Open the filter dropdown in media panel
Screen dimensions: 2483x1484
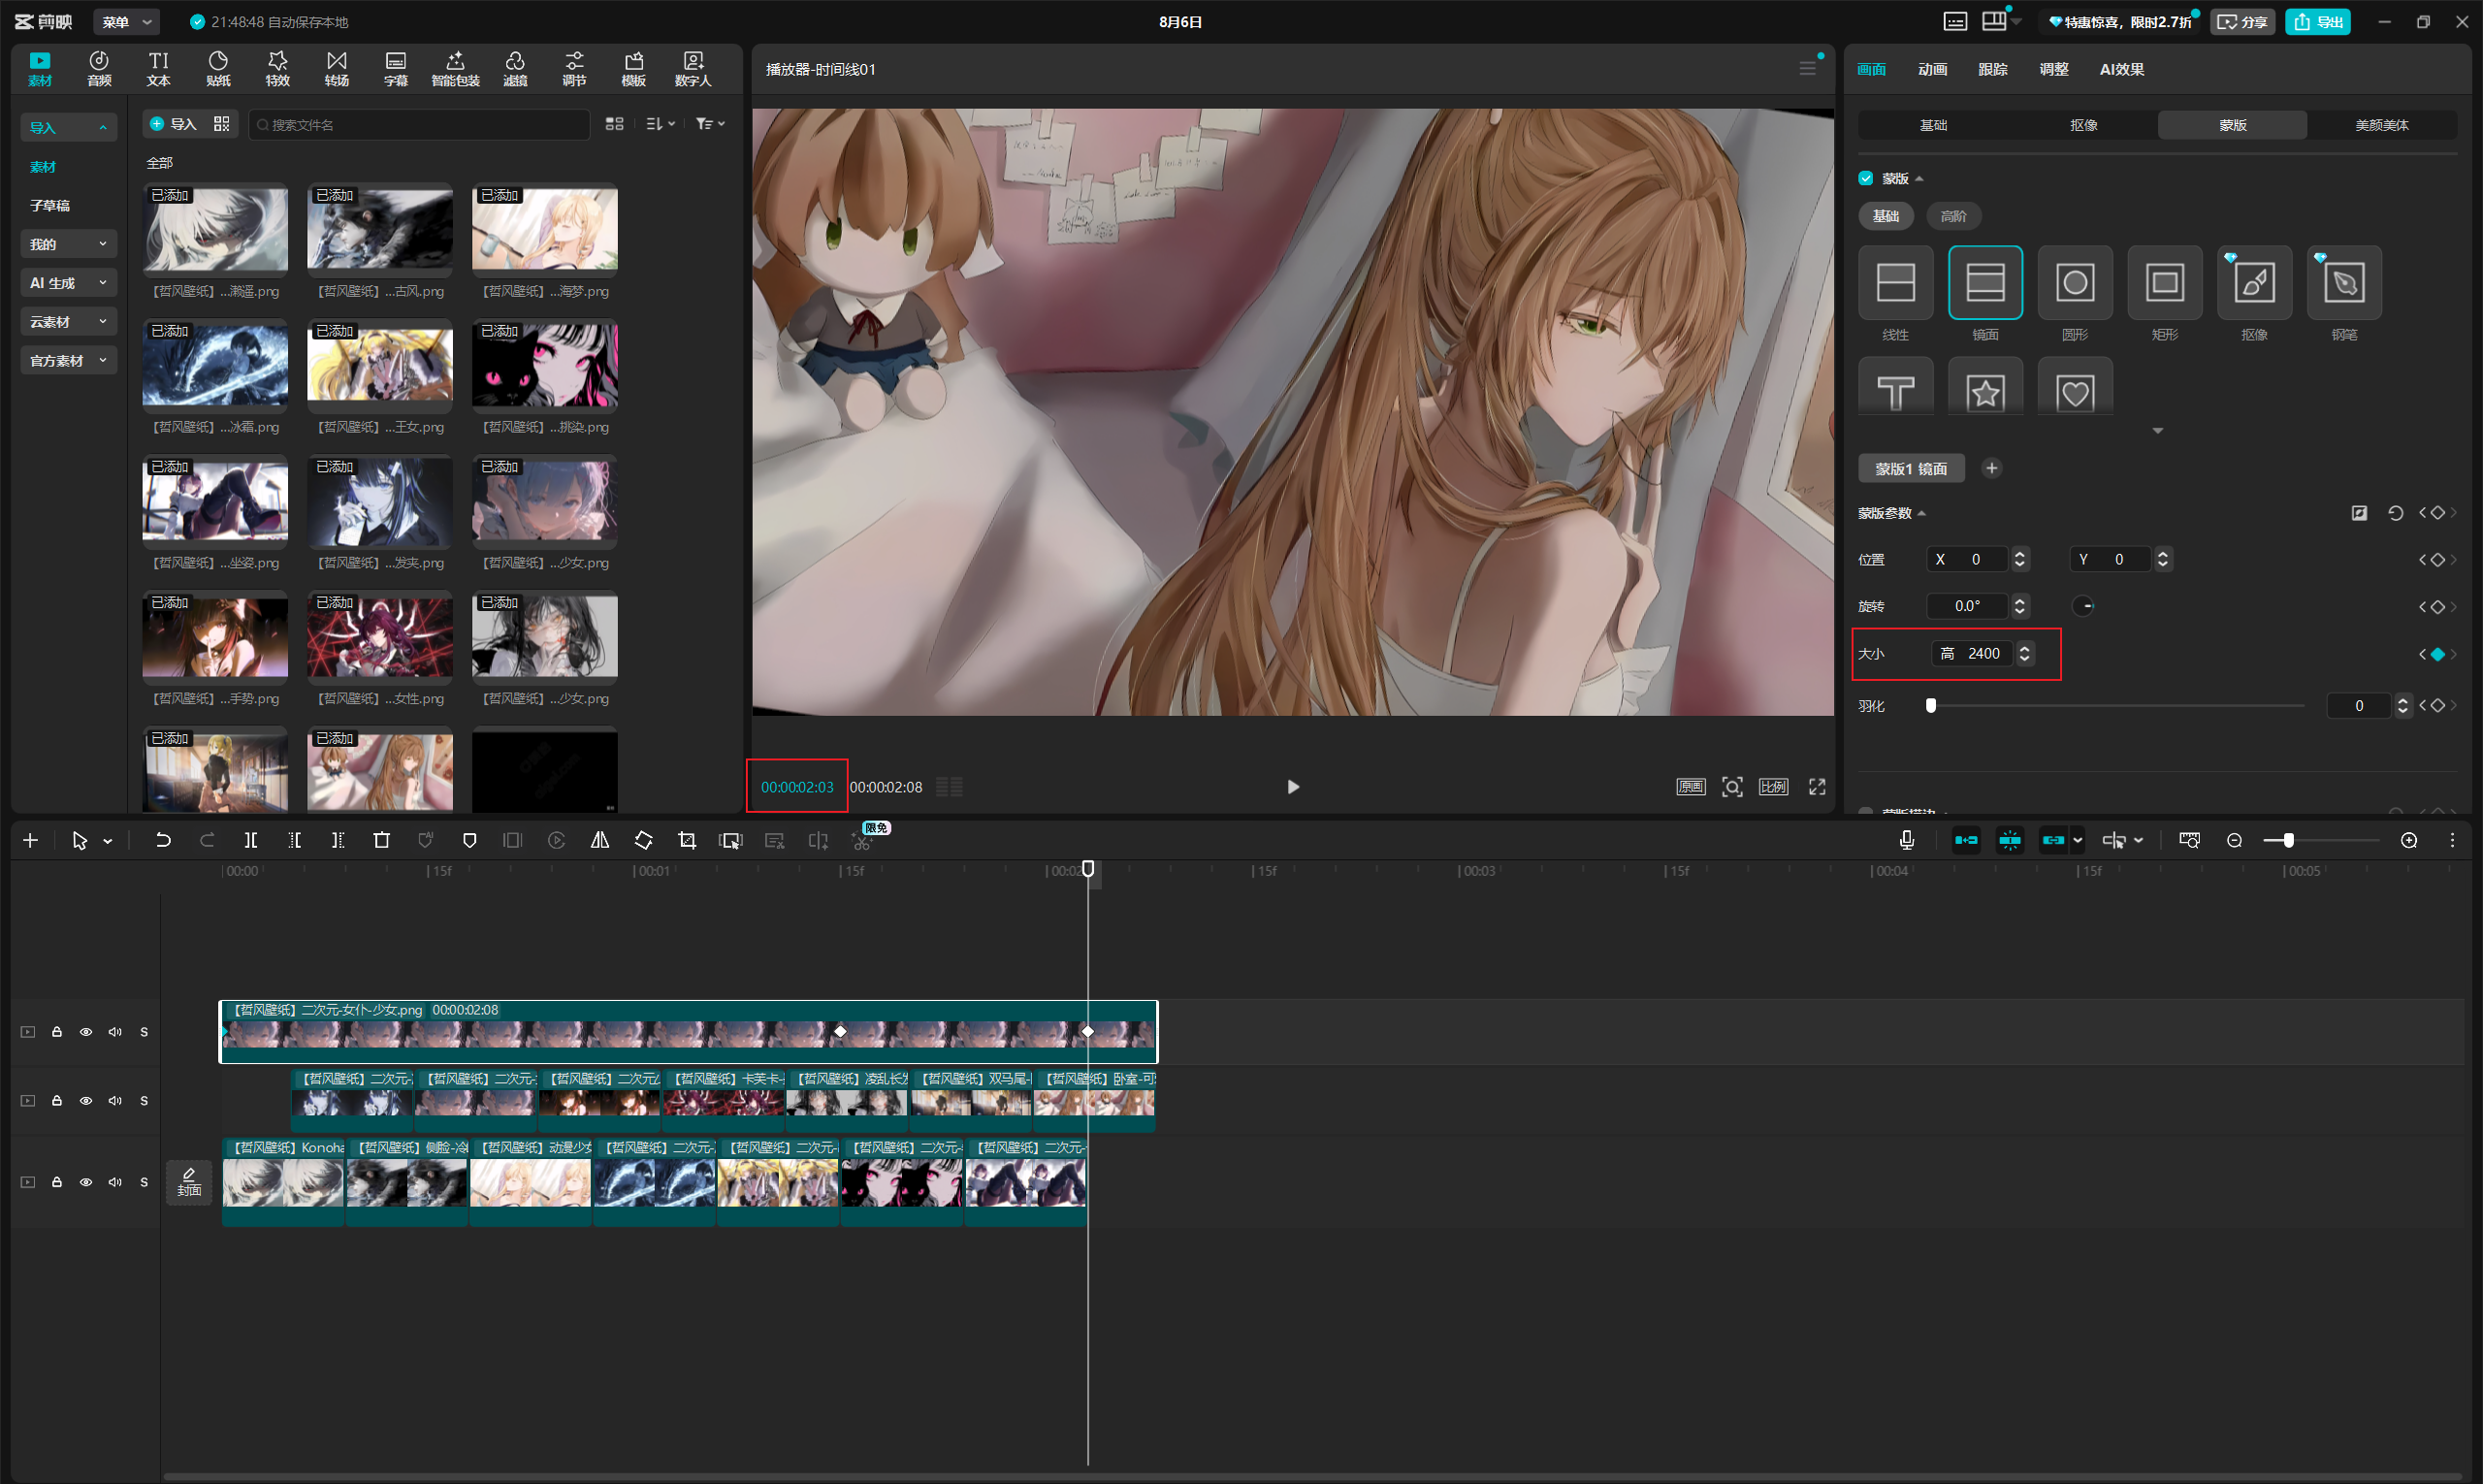[710, 124]
